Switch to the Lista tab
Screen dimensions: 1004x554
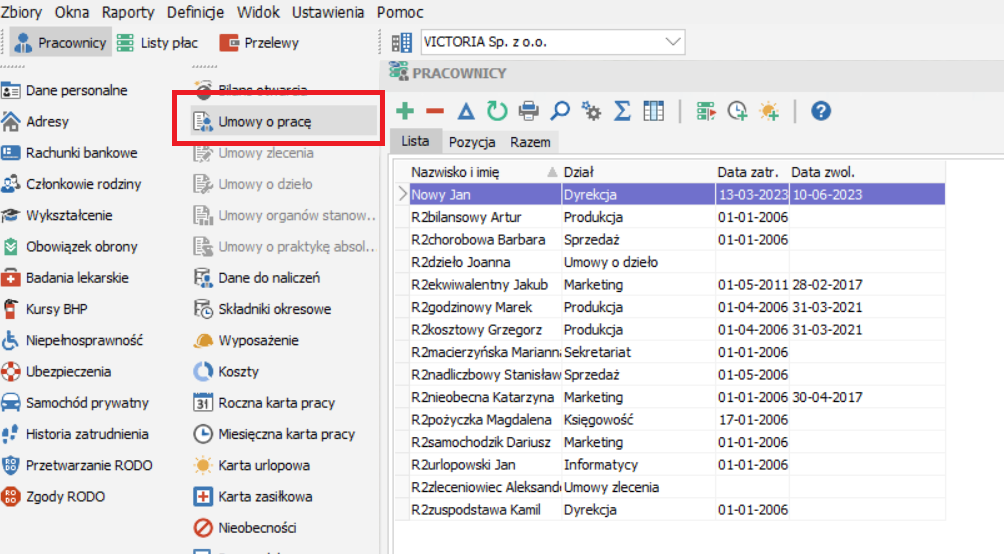415,142
